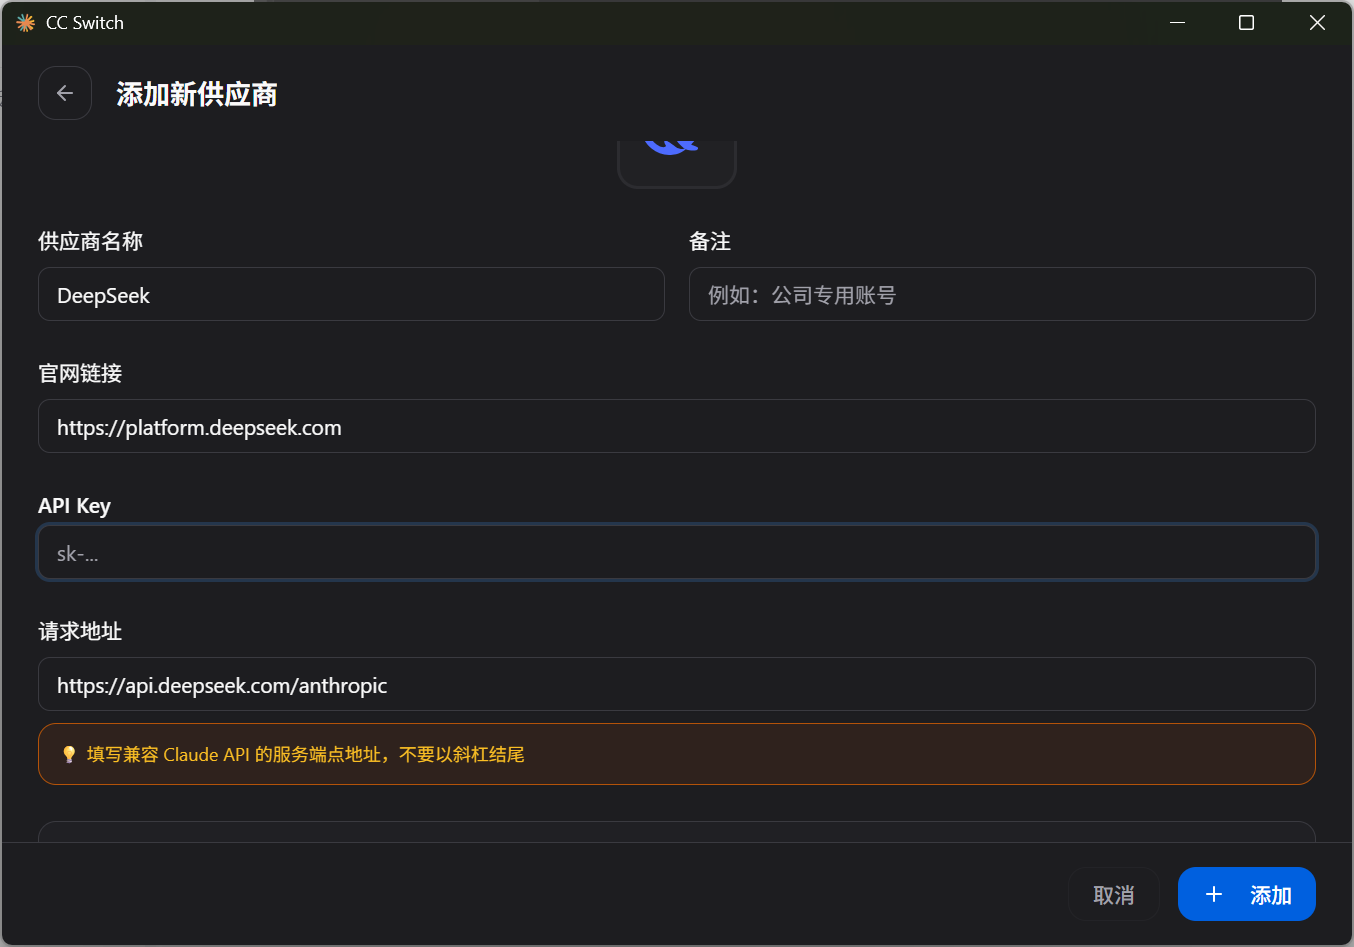Image resolution: width=1354 pixels, height=947 pixels.
Task: Go back using the arrow button
Action: point(65,93)
